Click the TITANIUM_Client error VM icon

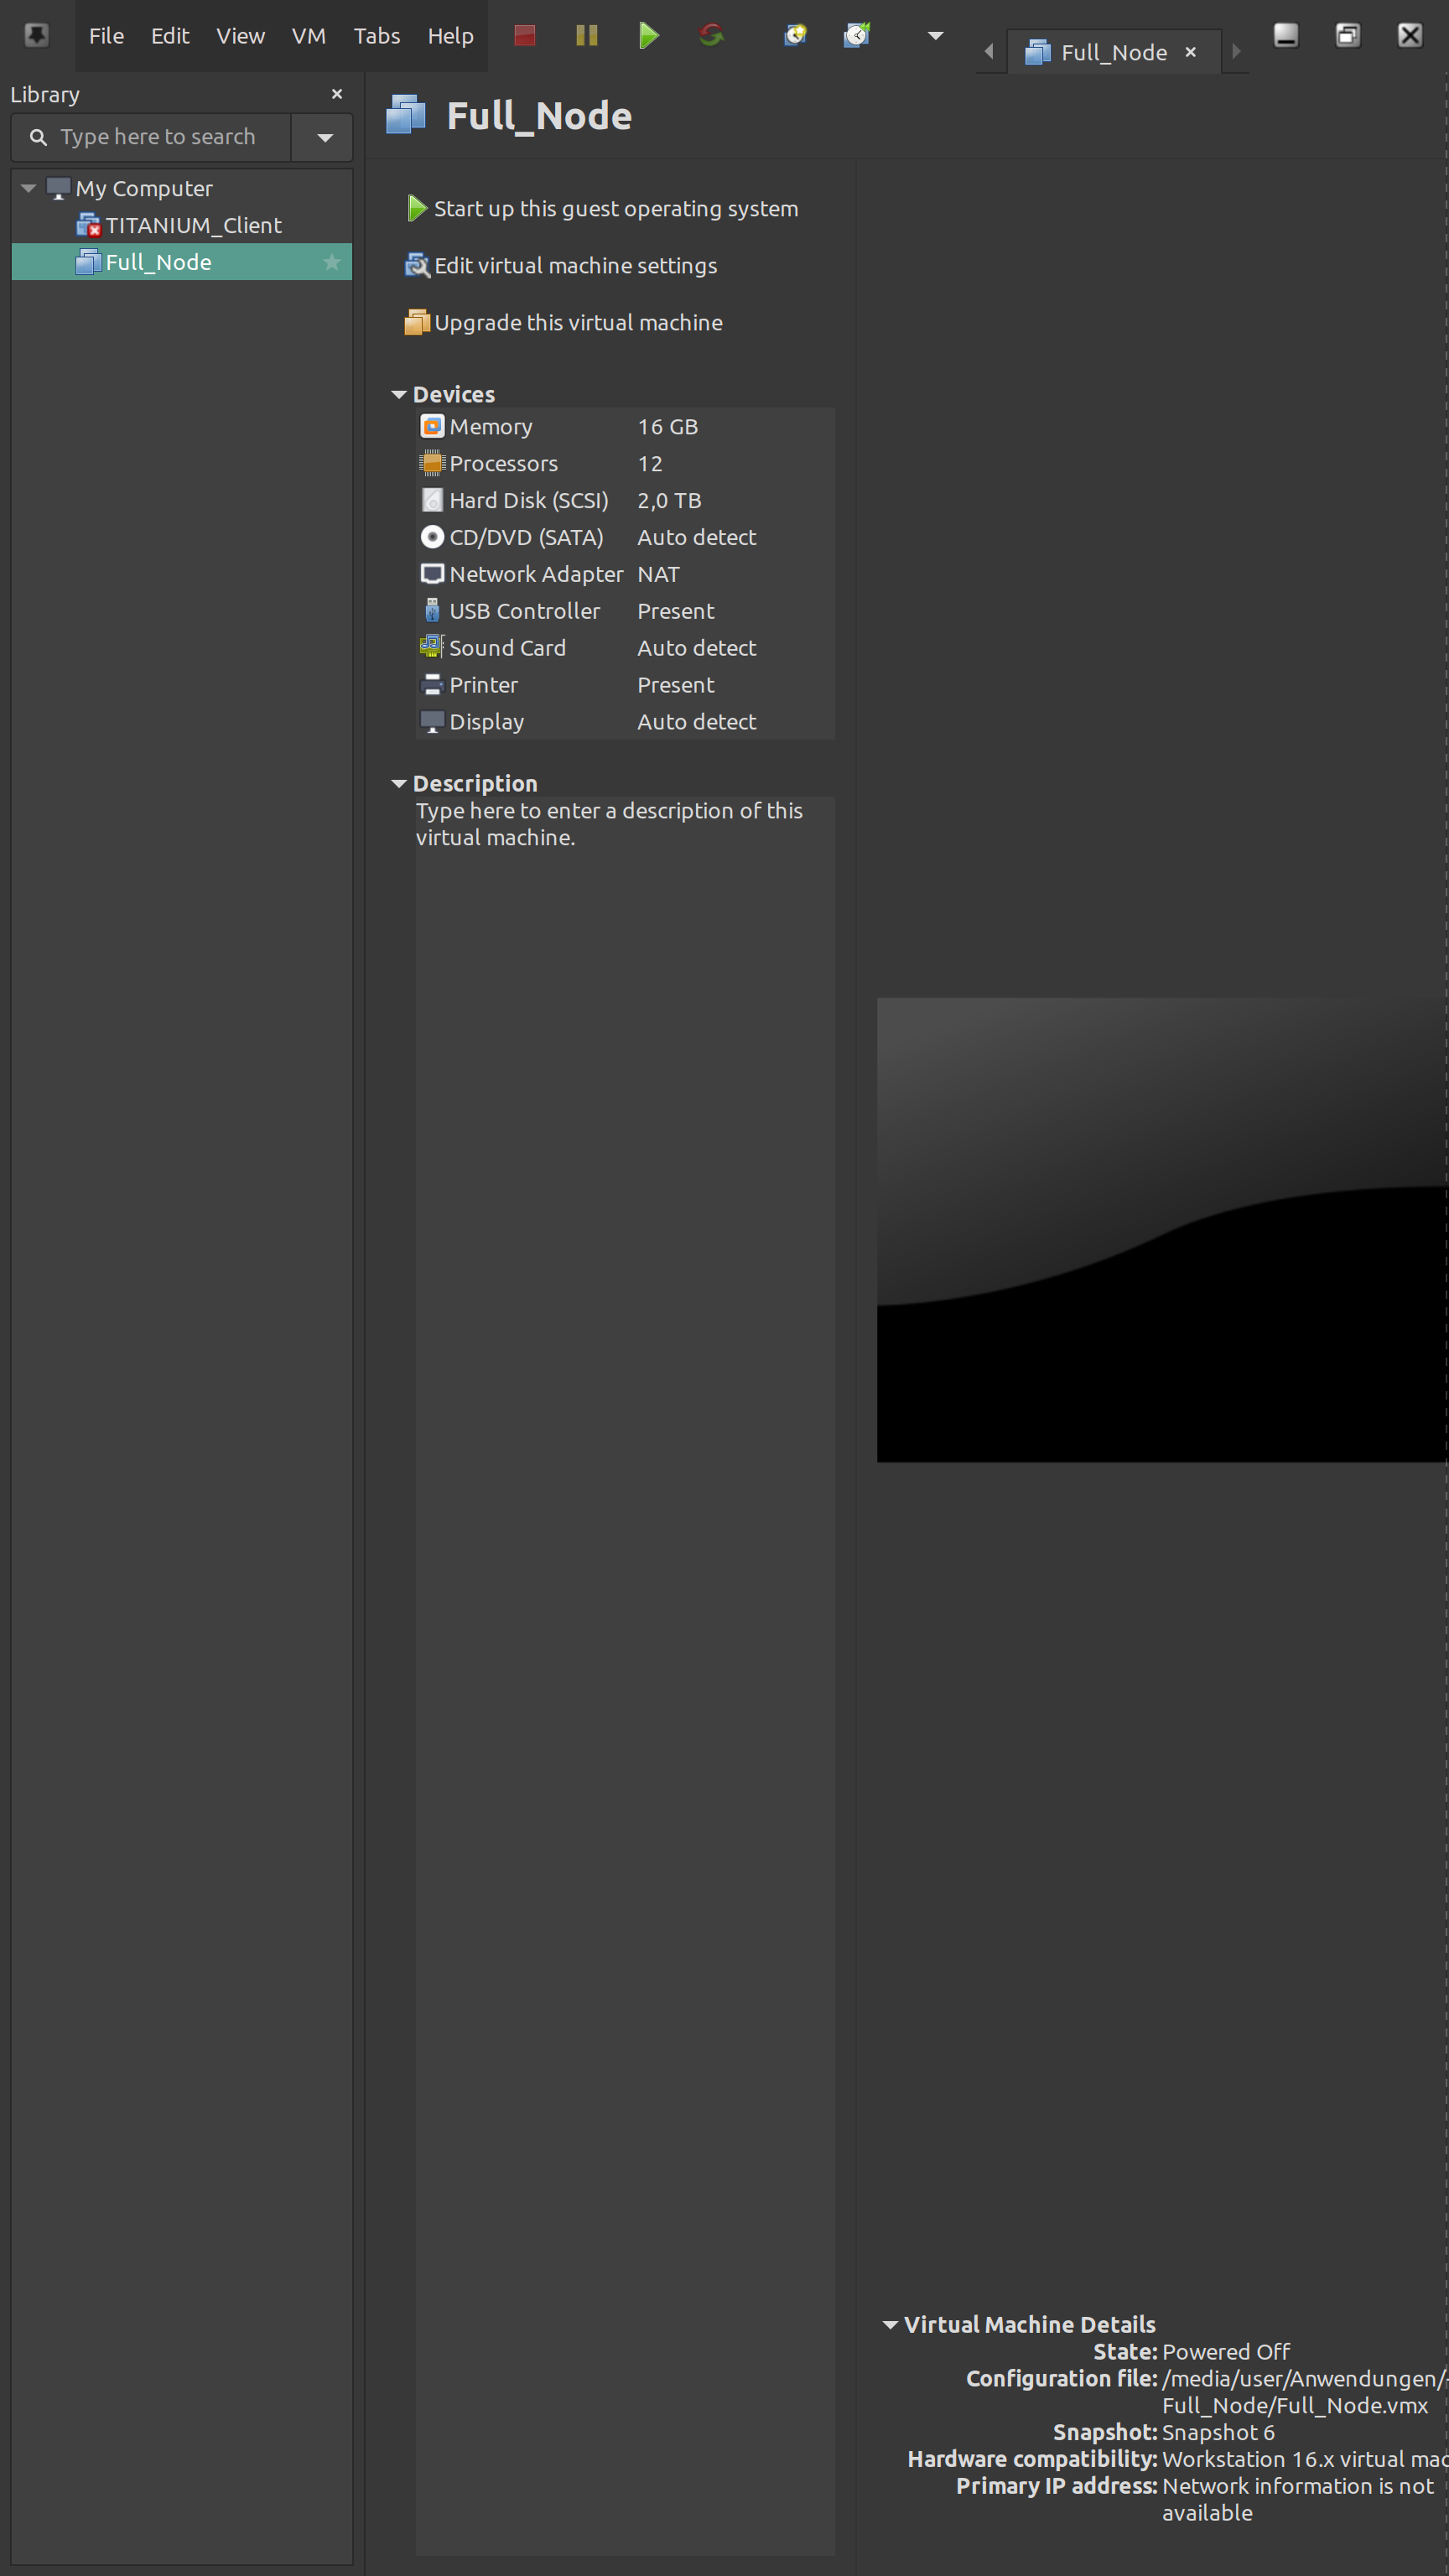pos(89,226)
